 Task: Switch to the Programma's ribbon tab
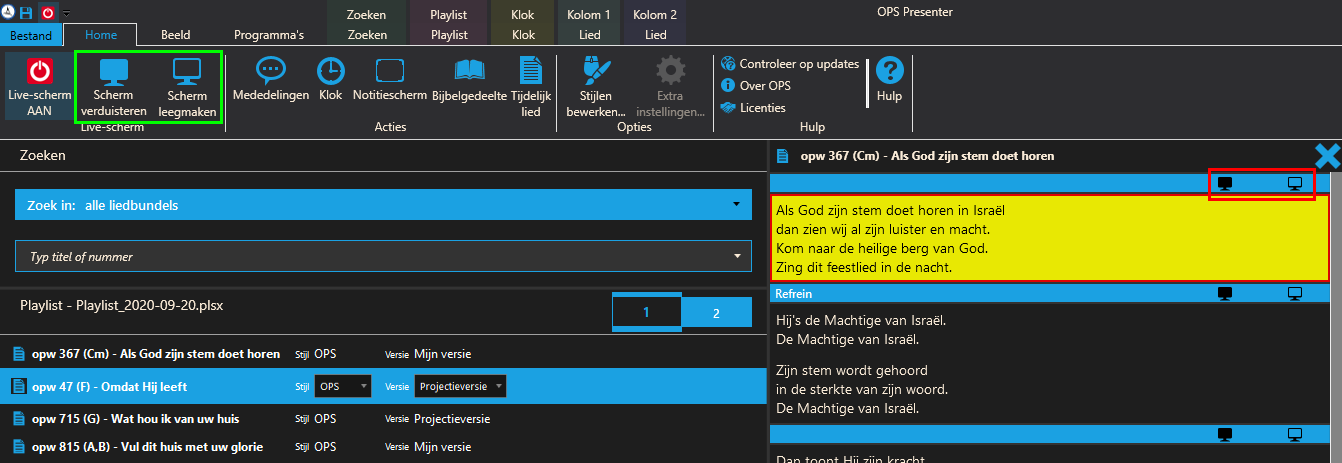[269, 34]
